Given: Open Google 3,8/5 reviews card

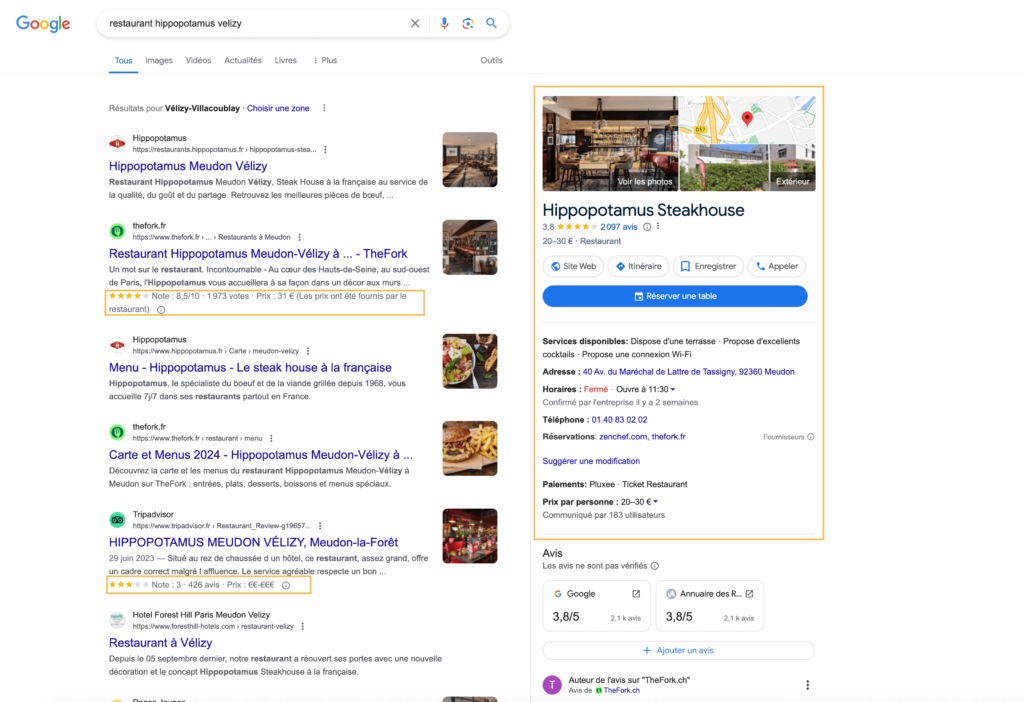Looking at the screenshot, I should 596,605.
